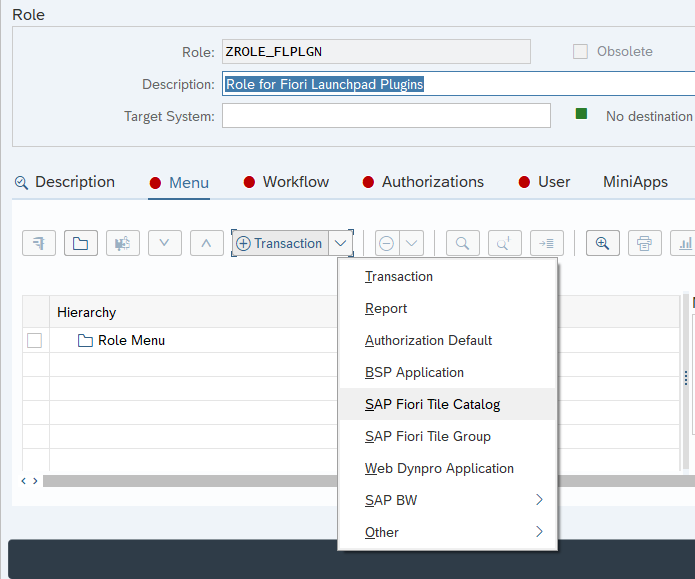695x579 pixels.
Task: Switch to the Authorizations tab
Action: click(x=432, y=182)
